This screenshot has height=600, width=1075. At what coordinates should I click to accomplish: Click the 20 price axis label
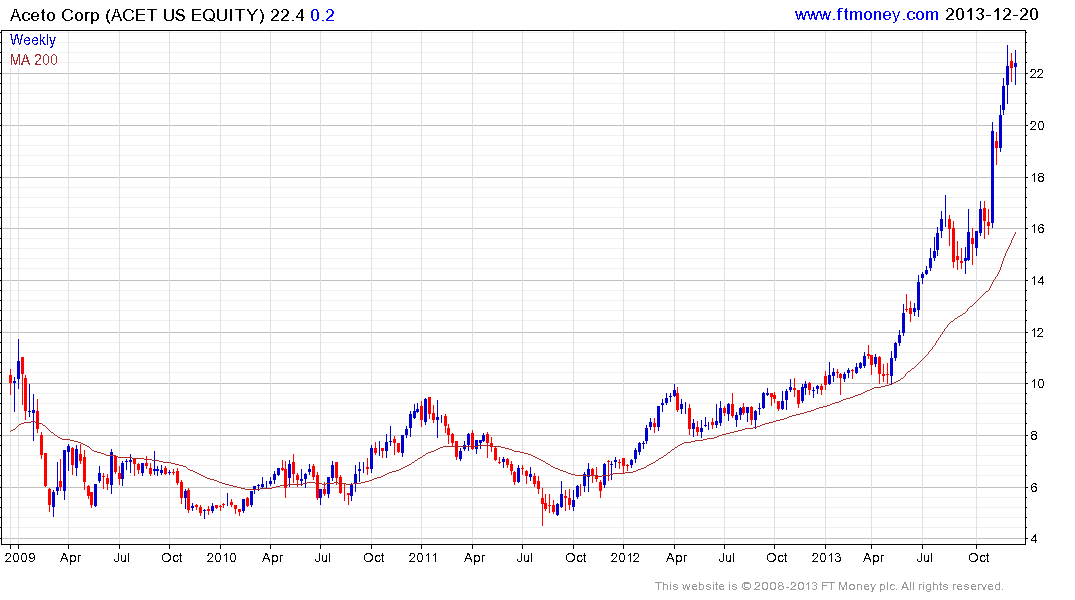pyautogui.click(x=1037, y=125)
